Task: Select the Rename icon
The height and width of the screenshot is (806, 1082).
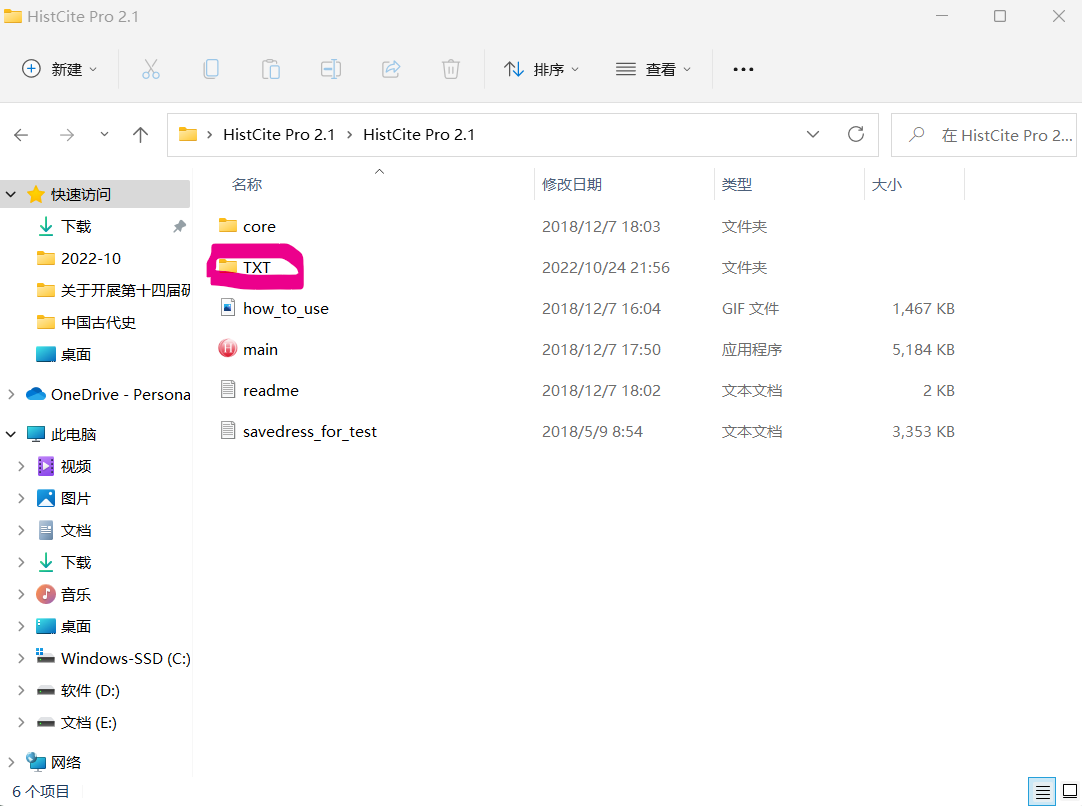Action: click(331, 68)
